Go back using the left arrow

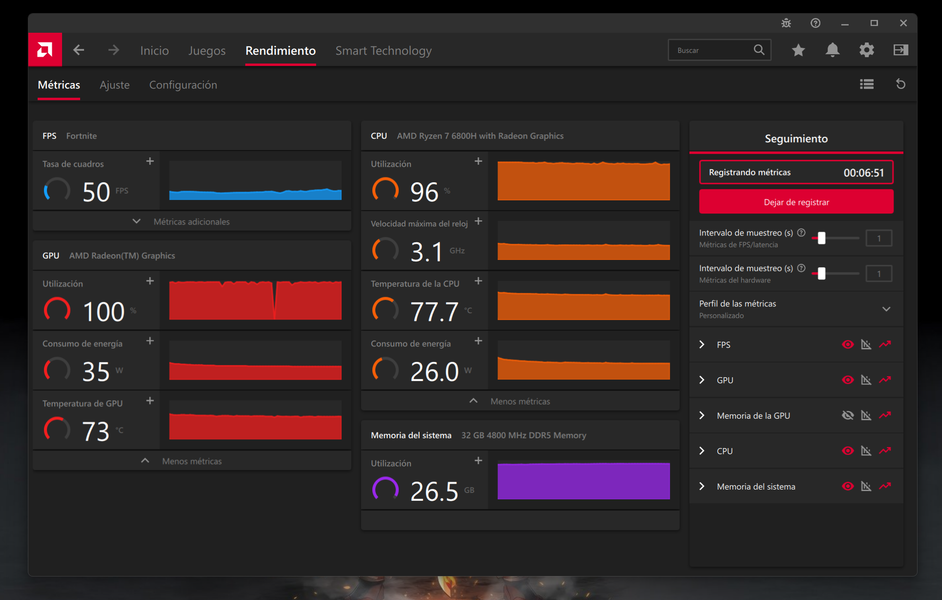[x=79, y=50]
